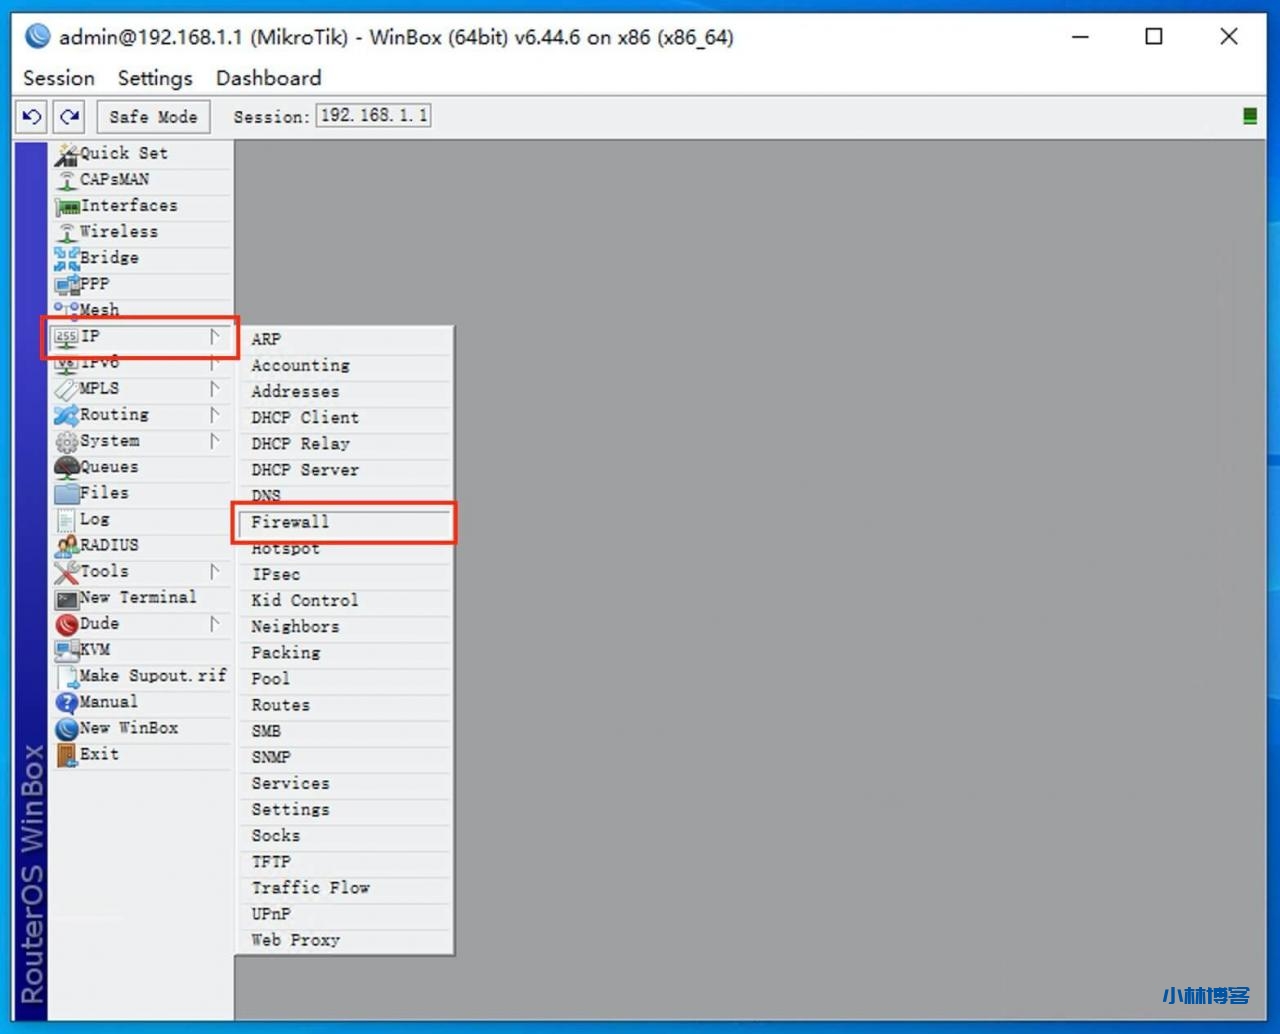Click the green connection status indicator
The image size is (1280, 1034).
click(1249, 116)
